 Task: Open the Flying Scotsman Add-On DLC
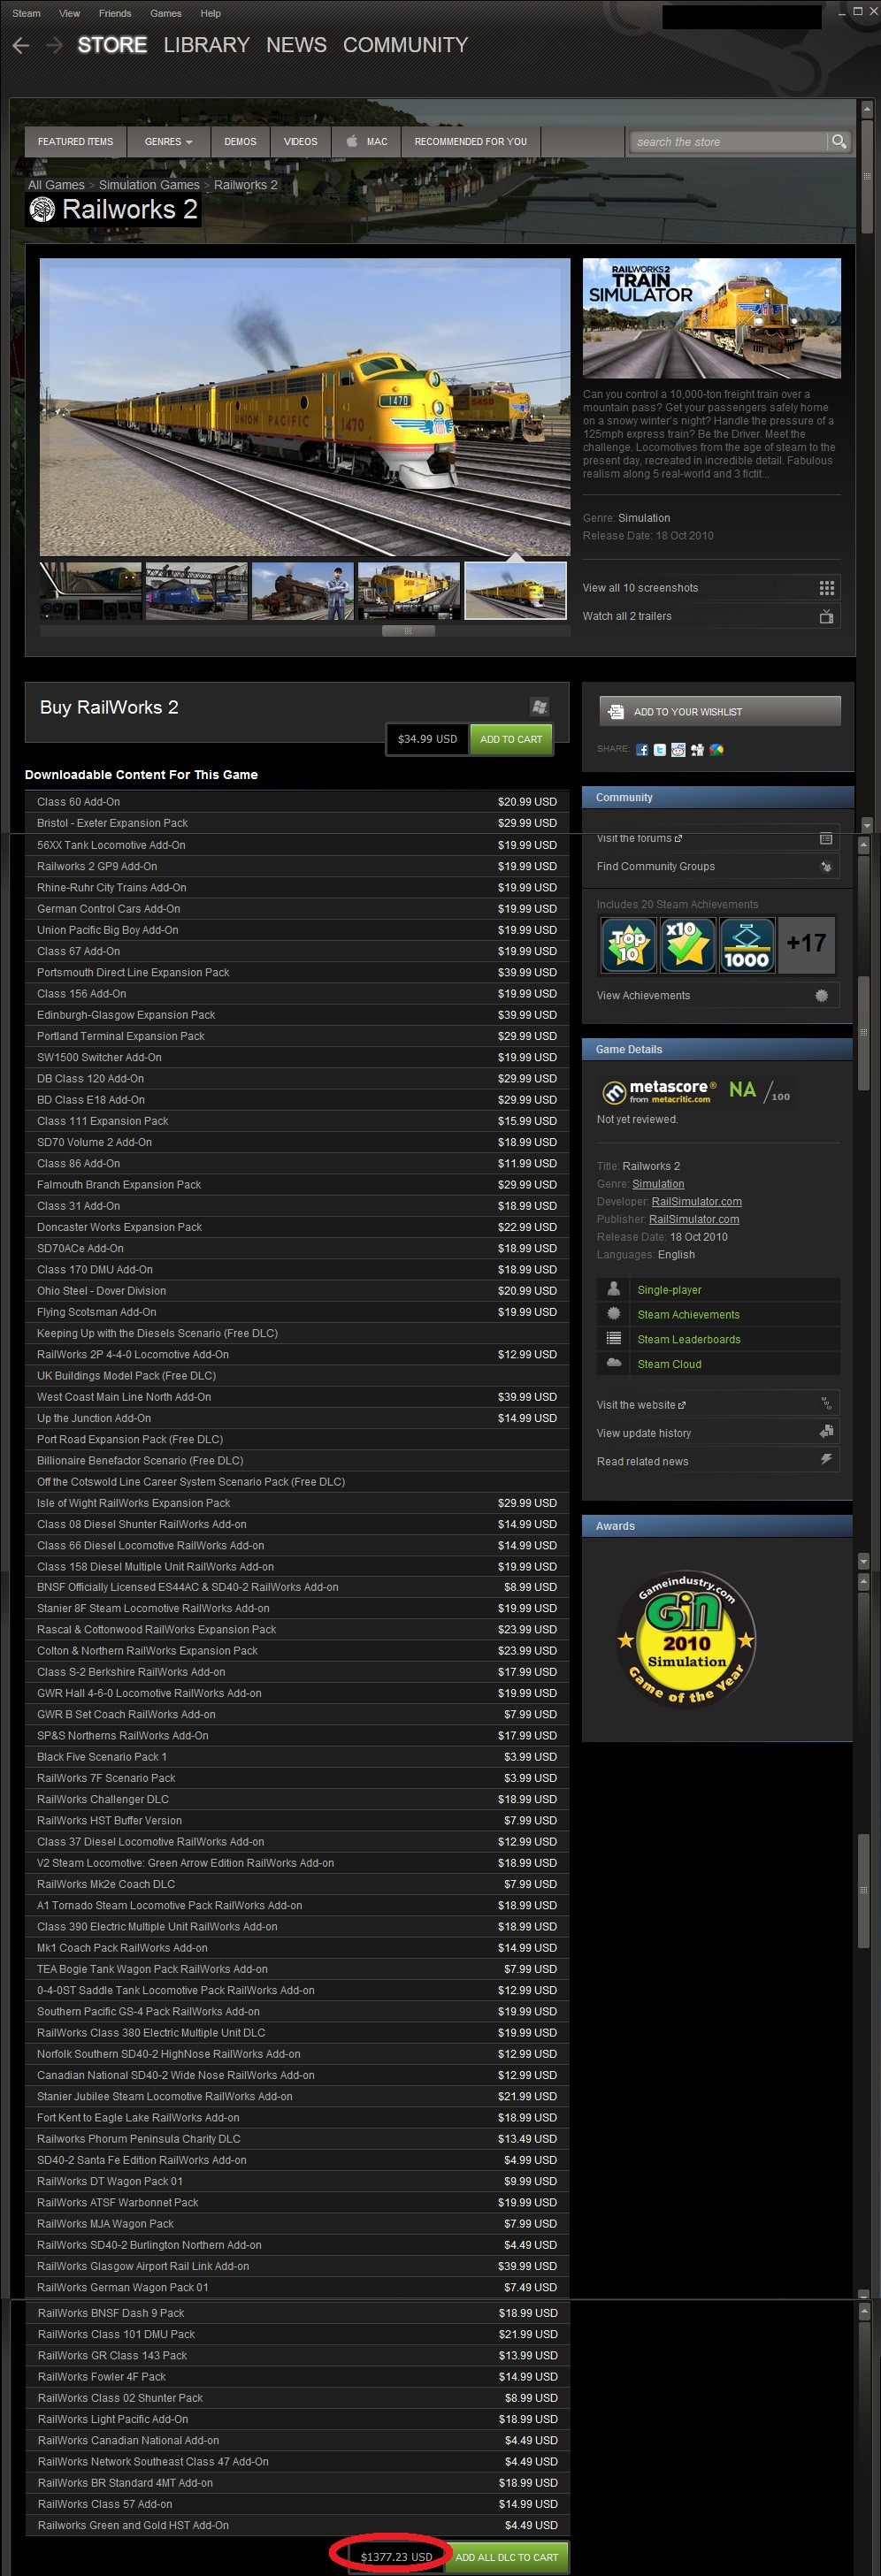(x=297, y=1312)
